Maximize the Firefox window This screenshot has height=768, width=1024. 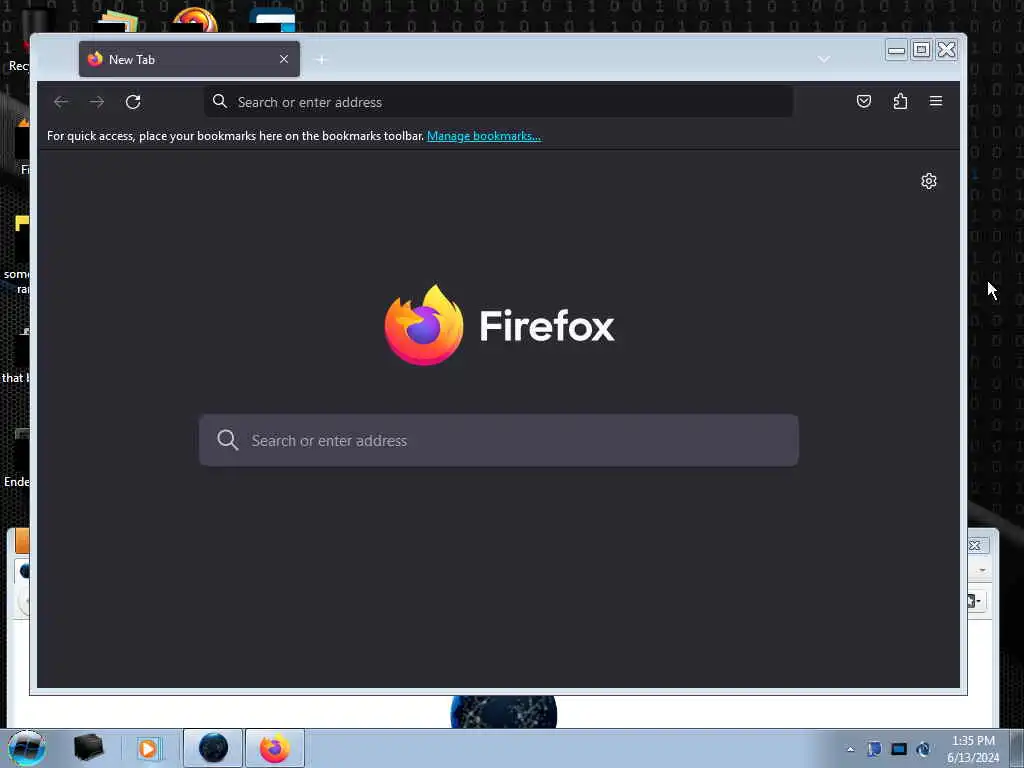click(x=921, y=50)
